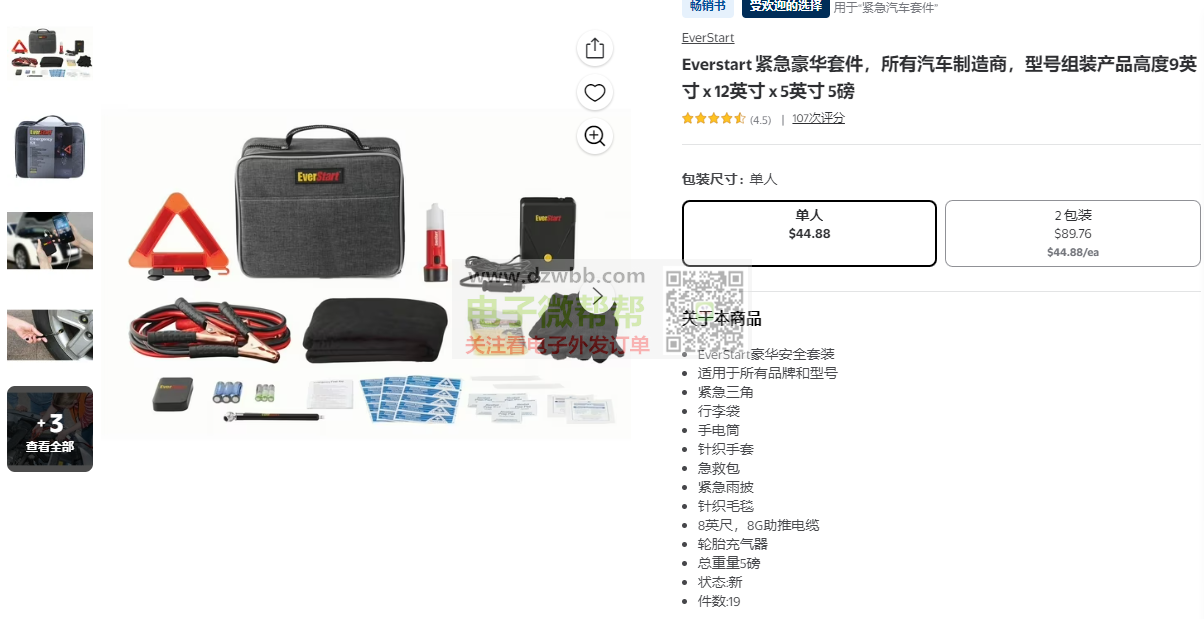Screen dimensions: 1204x619
Task: Select the 单人 pack size option
Action: [x=809, y=233]
